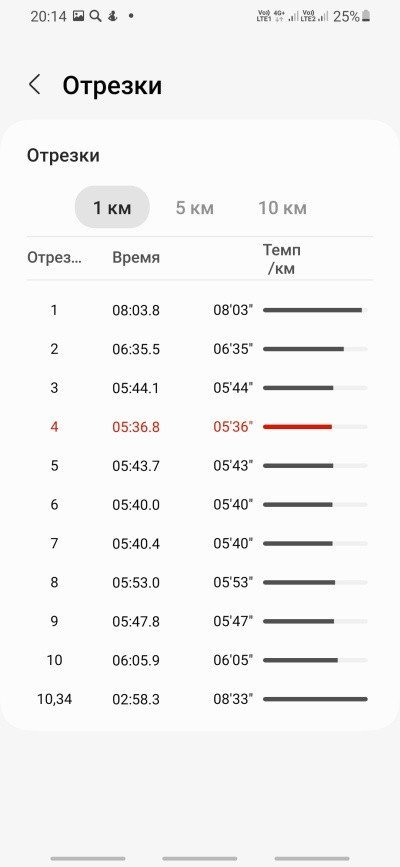Viewport: 400px width, 867px height.
Task: Tap the time 06:05.9 for segment 10
Action: point(136,660)
